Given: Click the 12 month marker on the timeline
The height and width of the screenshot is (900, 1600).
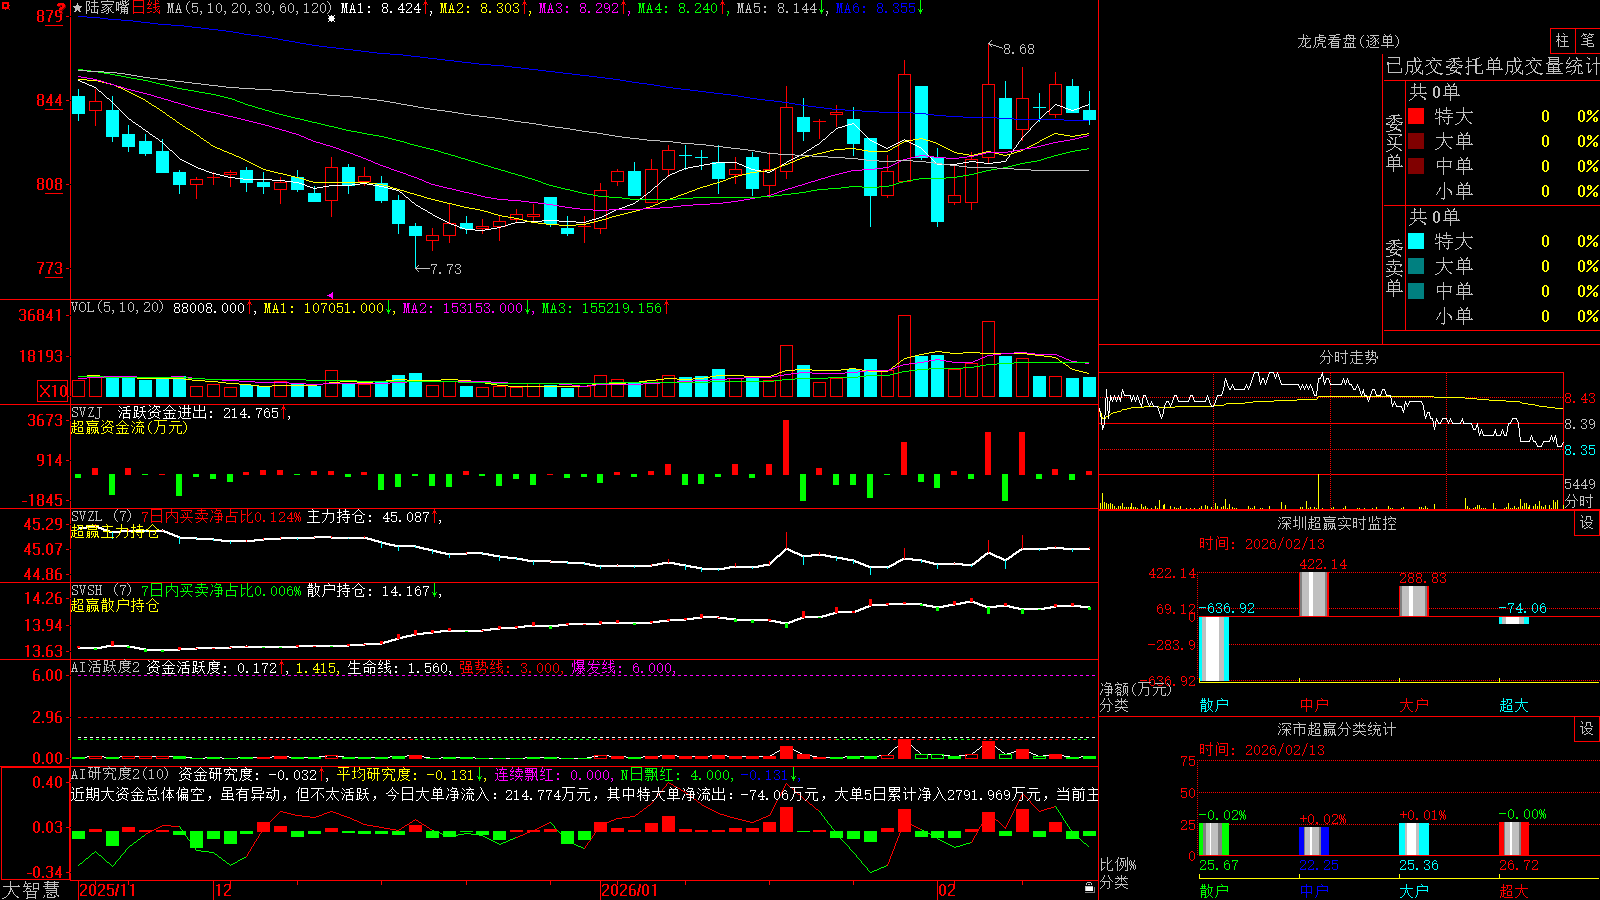Looking at the screenshot, I should click(224, 890).
